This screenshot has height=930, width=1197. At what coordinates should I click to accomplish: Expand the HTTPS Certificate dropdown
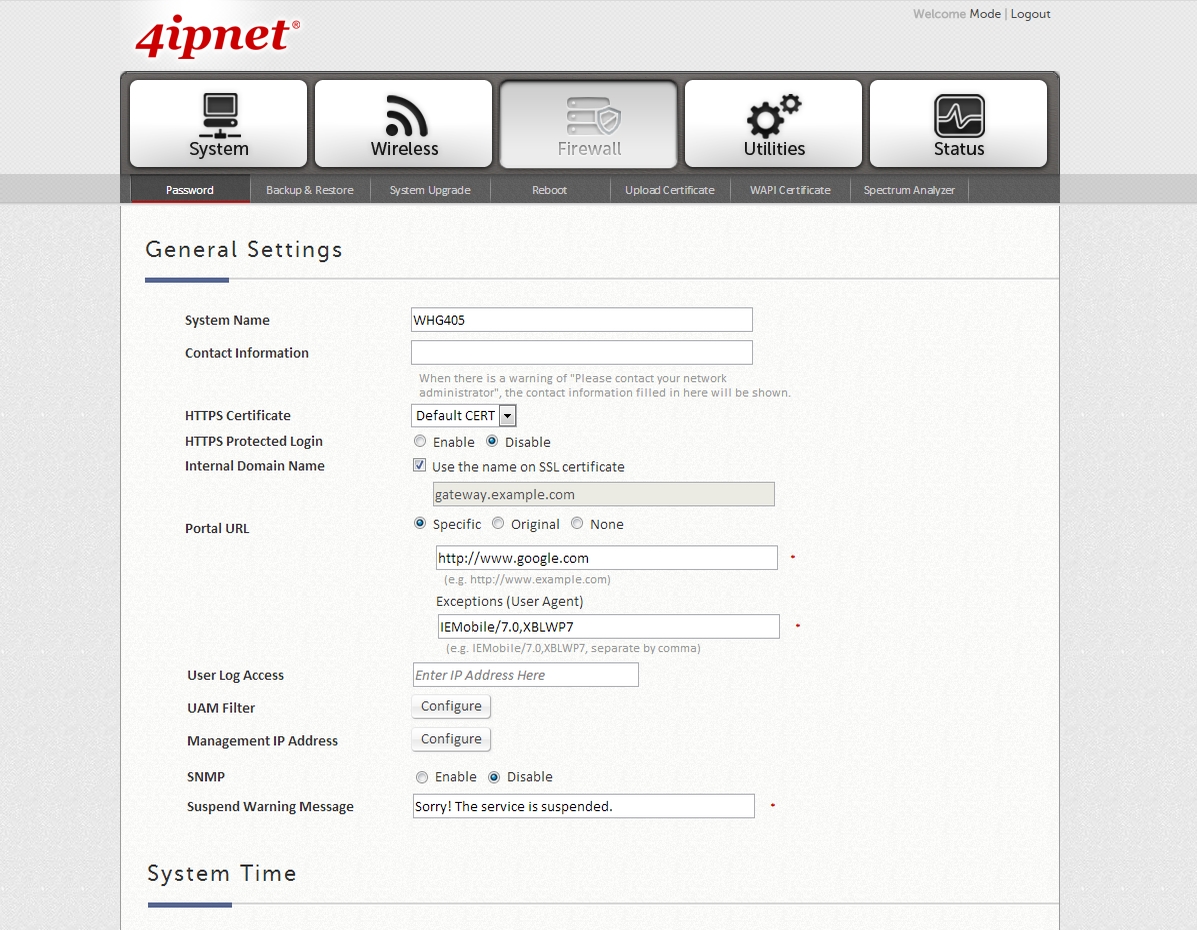[507, 416]
